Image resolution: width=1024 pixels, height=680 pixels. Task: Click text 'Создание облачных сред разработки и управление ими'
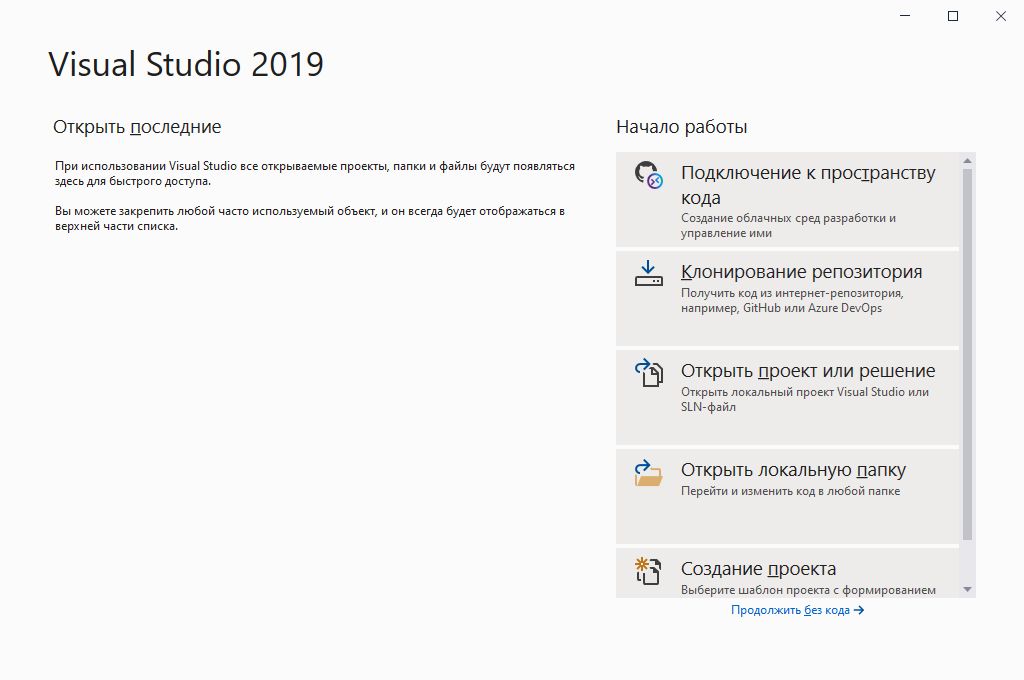788,225
